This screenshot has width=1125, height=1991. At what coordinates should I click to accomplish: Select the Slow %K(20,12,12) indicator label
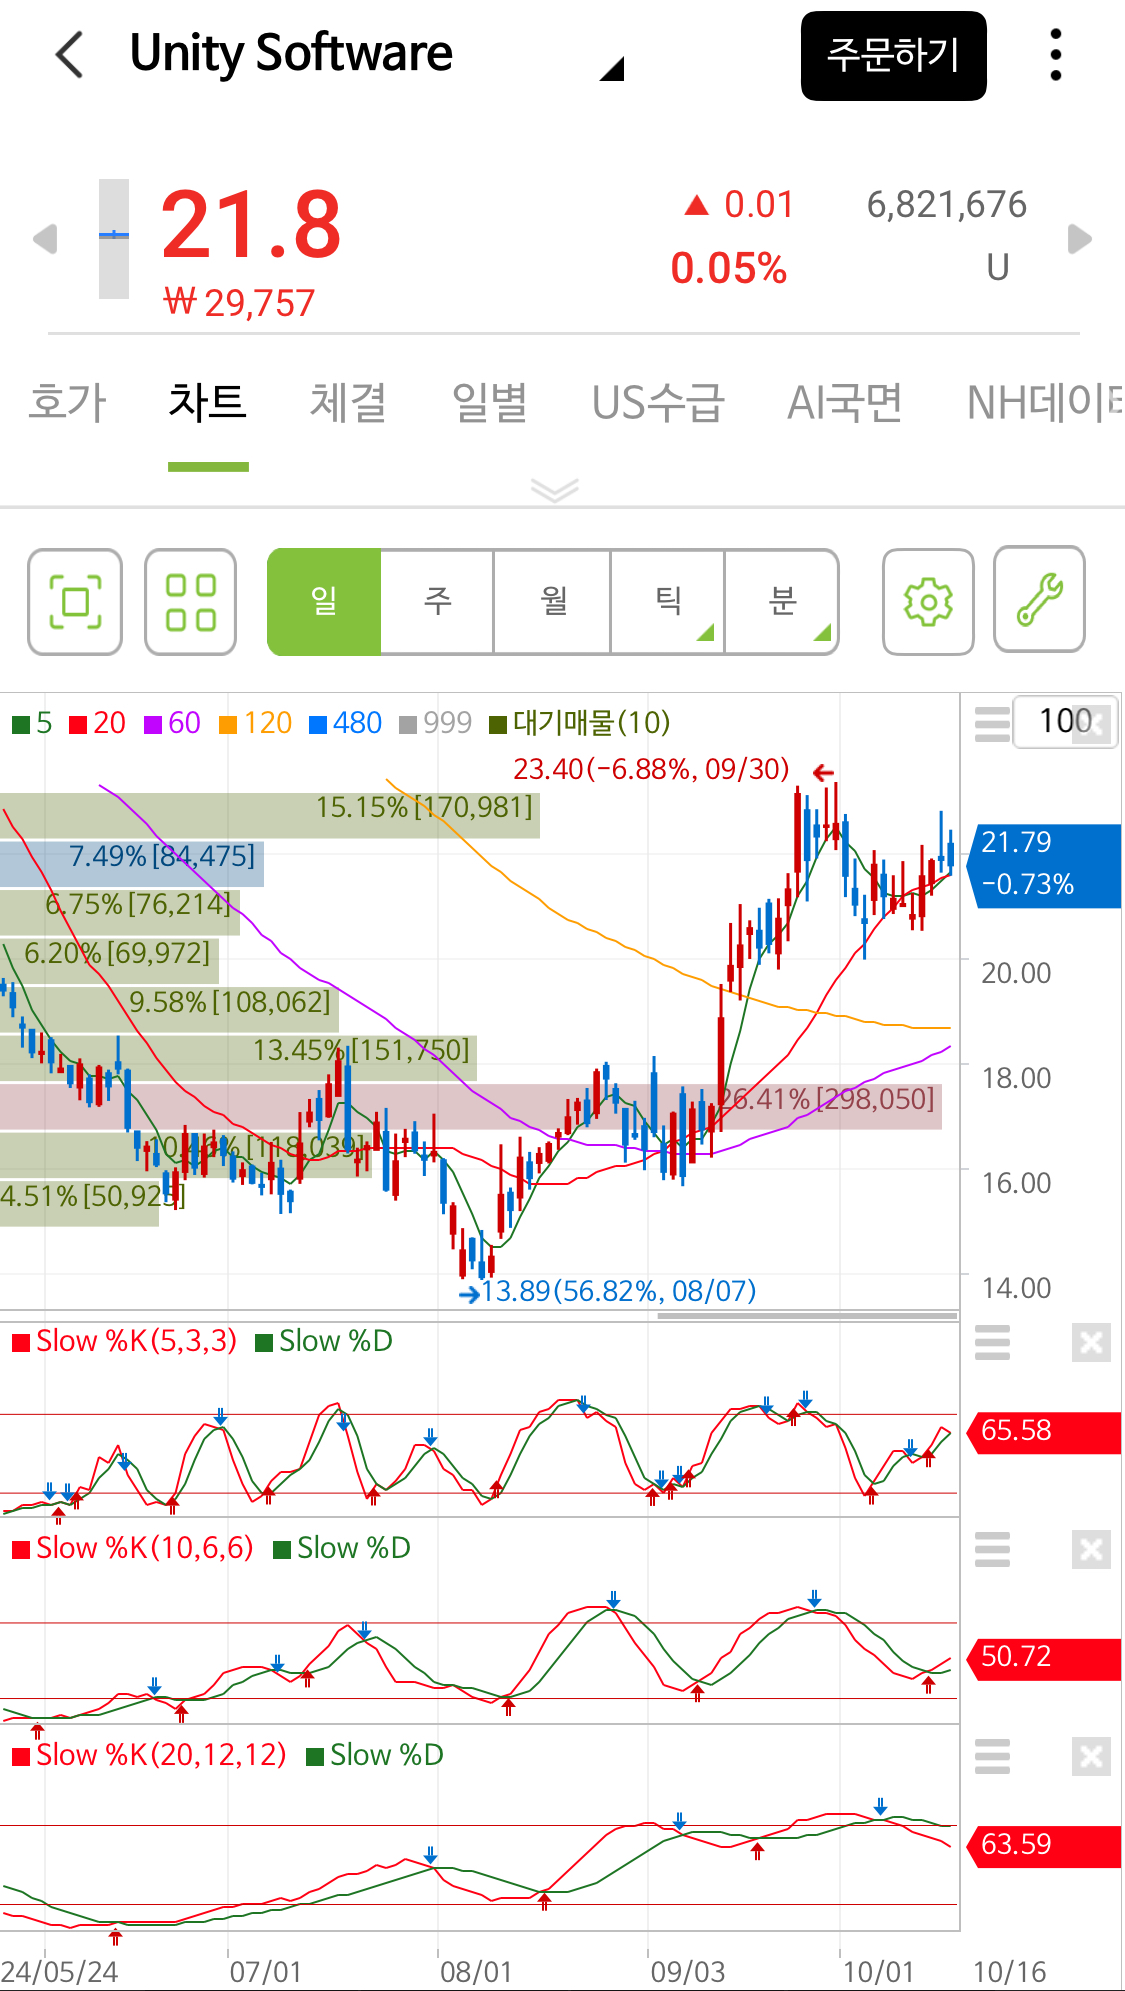pos(150,1755)
